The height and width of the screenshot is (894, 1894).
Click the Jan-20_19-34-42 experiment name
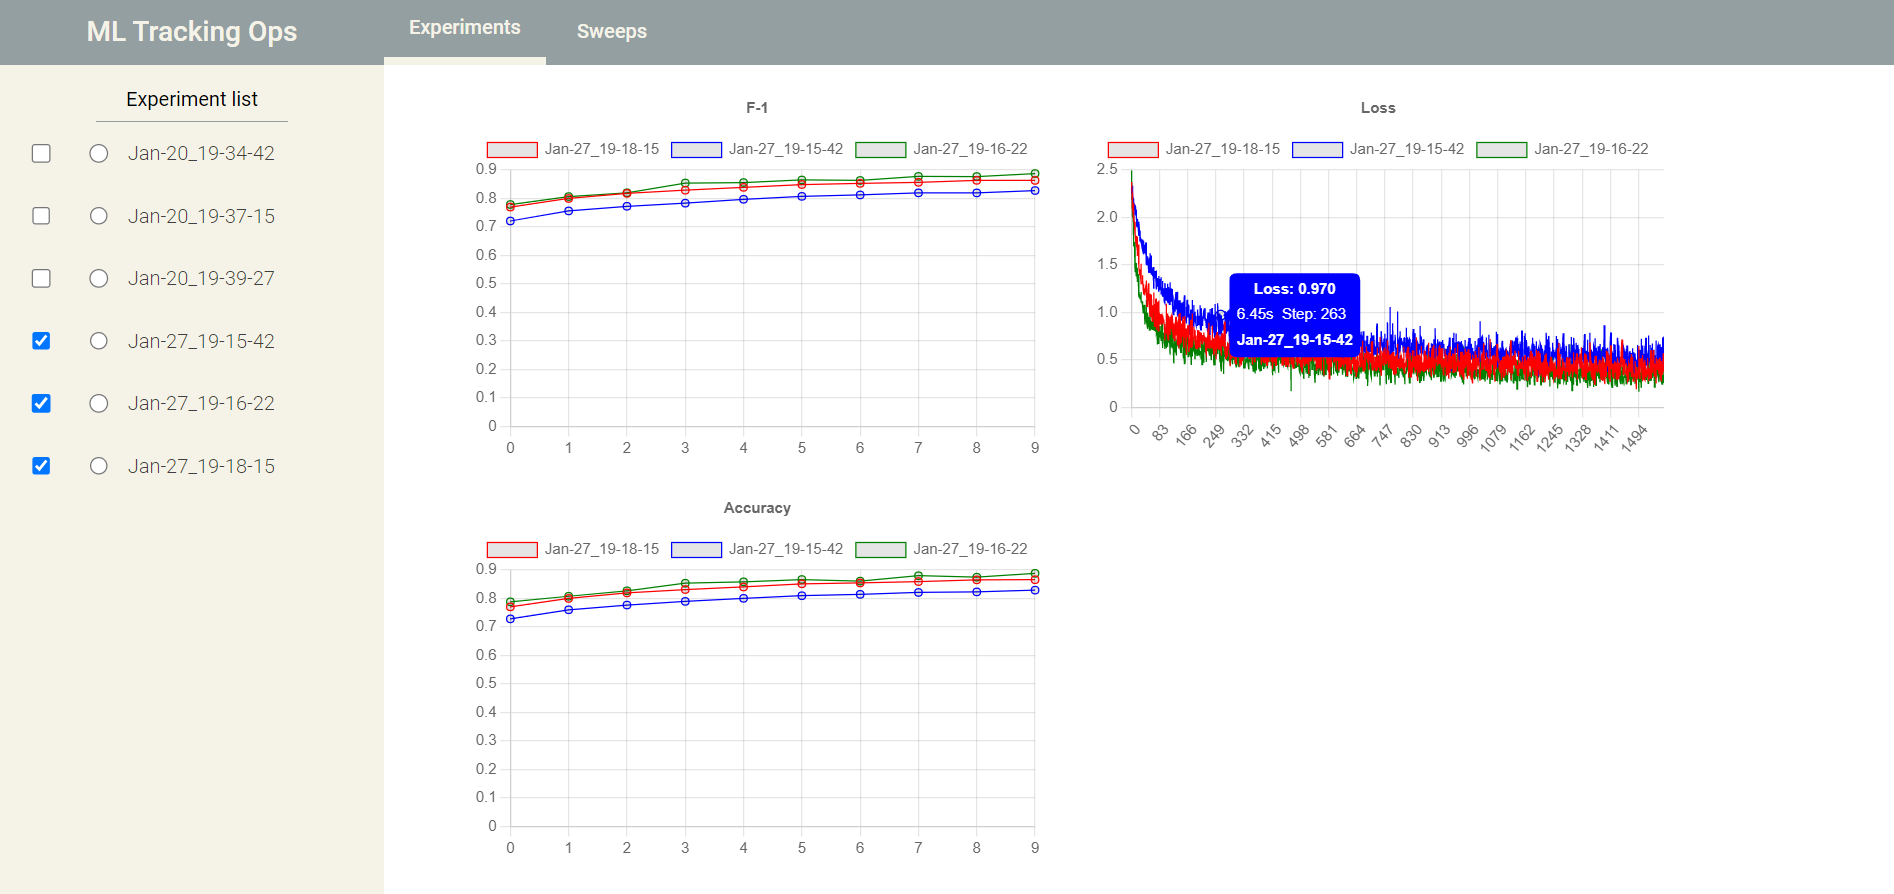pyautogui.click(x=201, y=153)
